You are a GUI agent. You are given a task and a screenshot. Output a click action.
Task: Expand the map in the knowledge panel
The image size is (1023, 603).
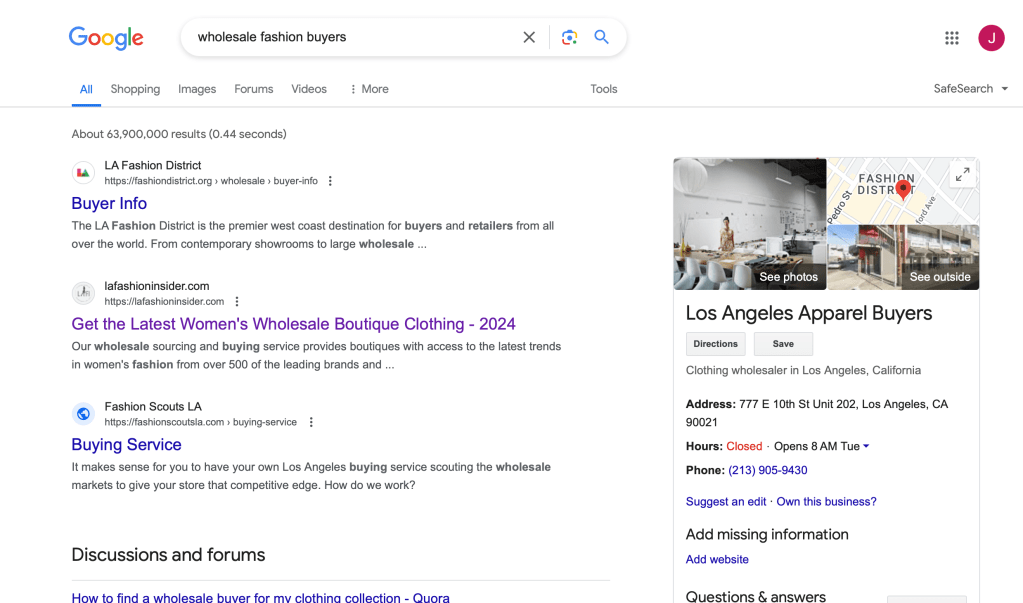pyautogui.click(x=962, y=174)
